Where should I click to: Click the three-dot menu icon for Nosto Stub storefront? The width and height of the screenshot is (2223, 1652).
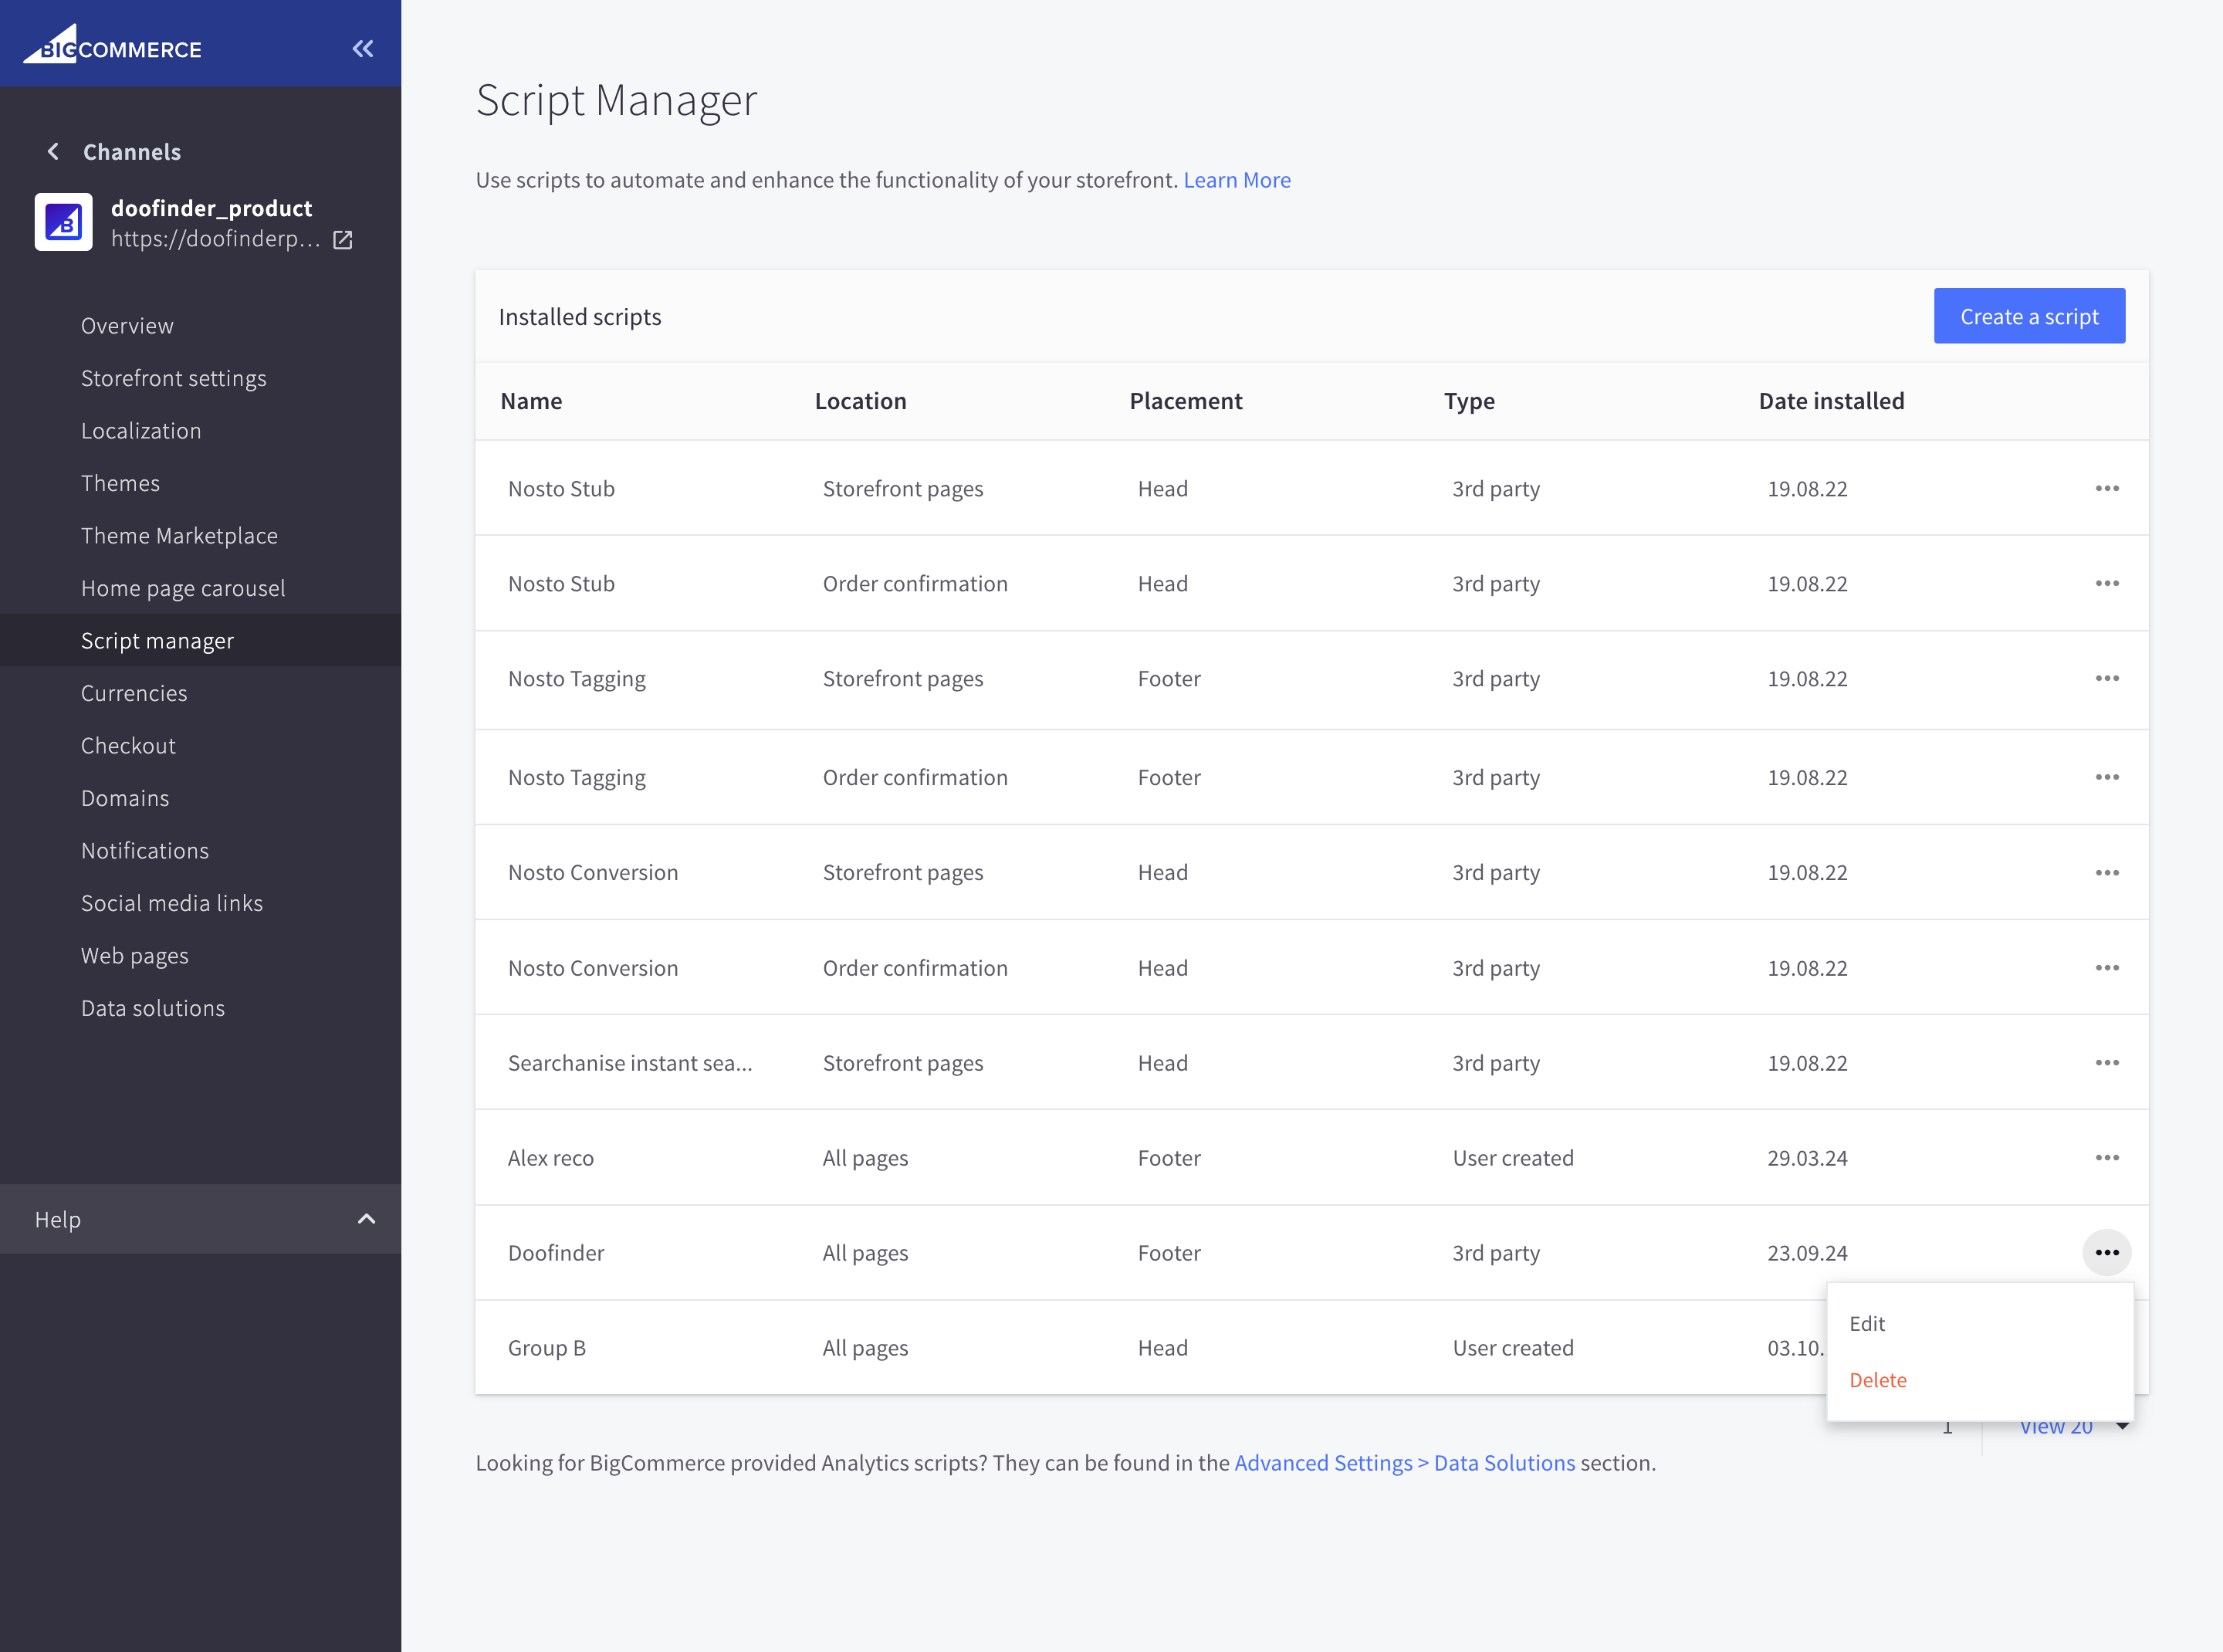tap(2106, 488)
